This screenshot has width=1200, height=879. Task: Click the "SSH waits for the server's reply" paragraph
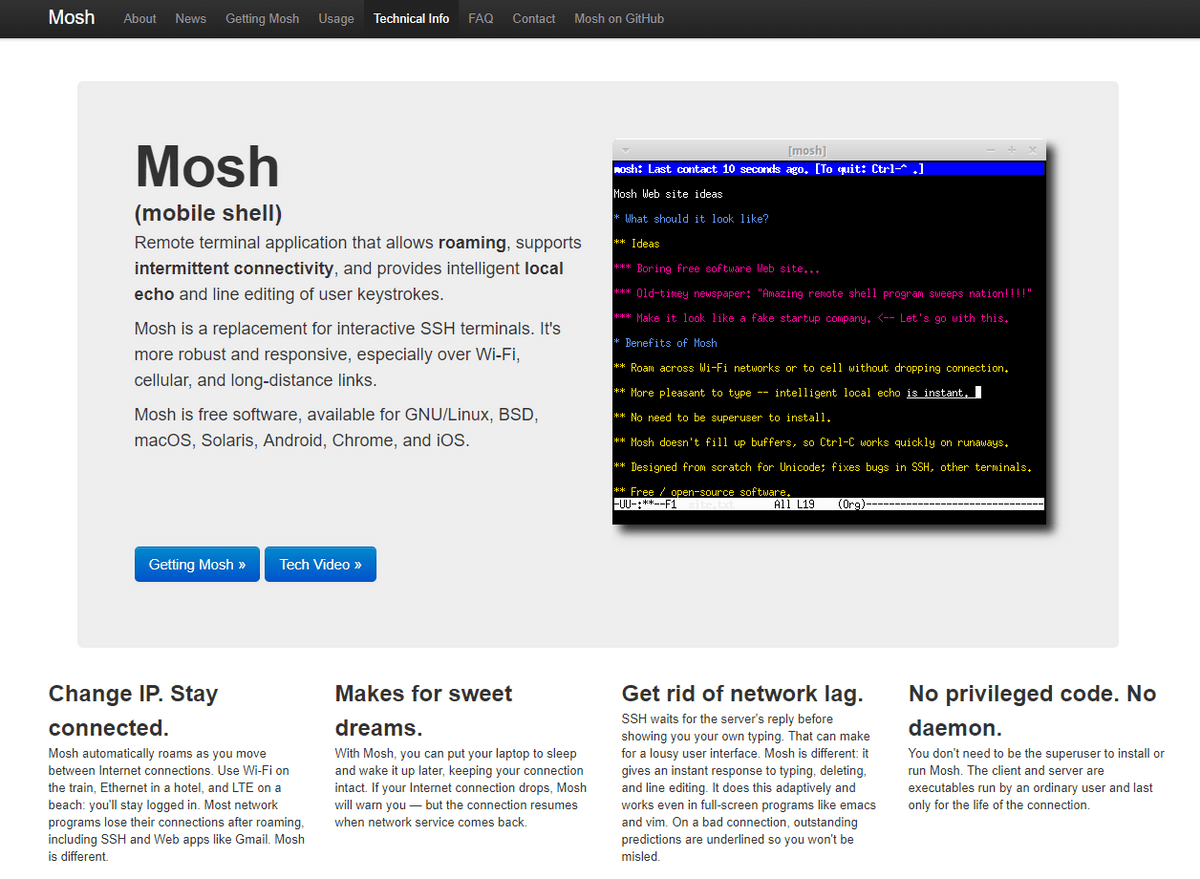click(x=749, y=788)
